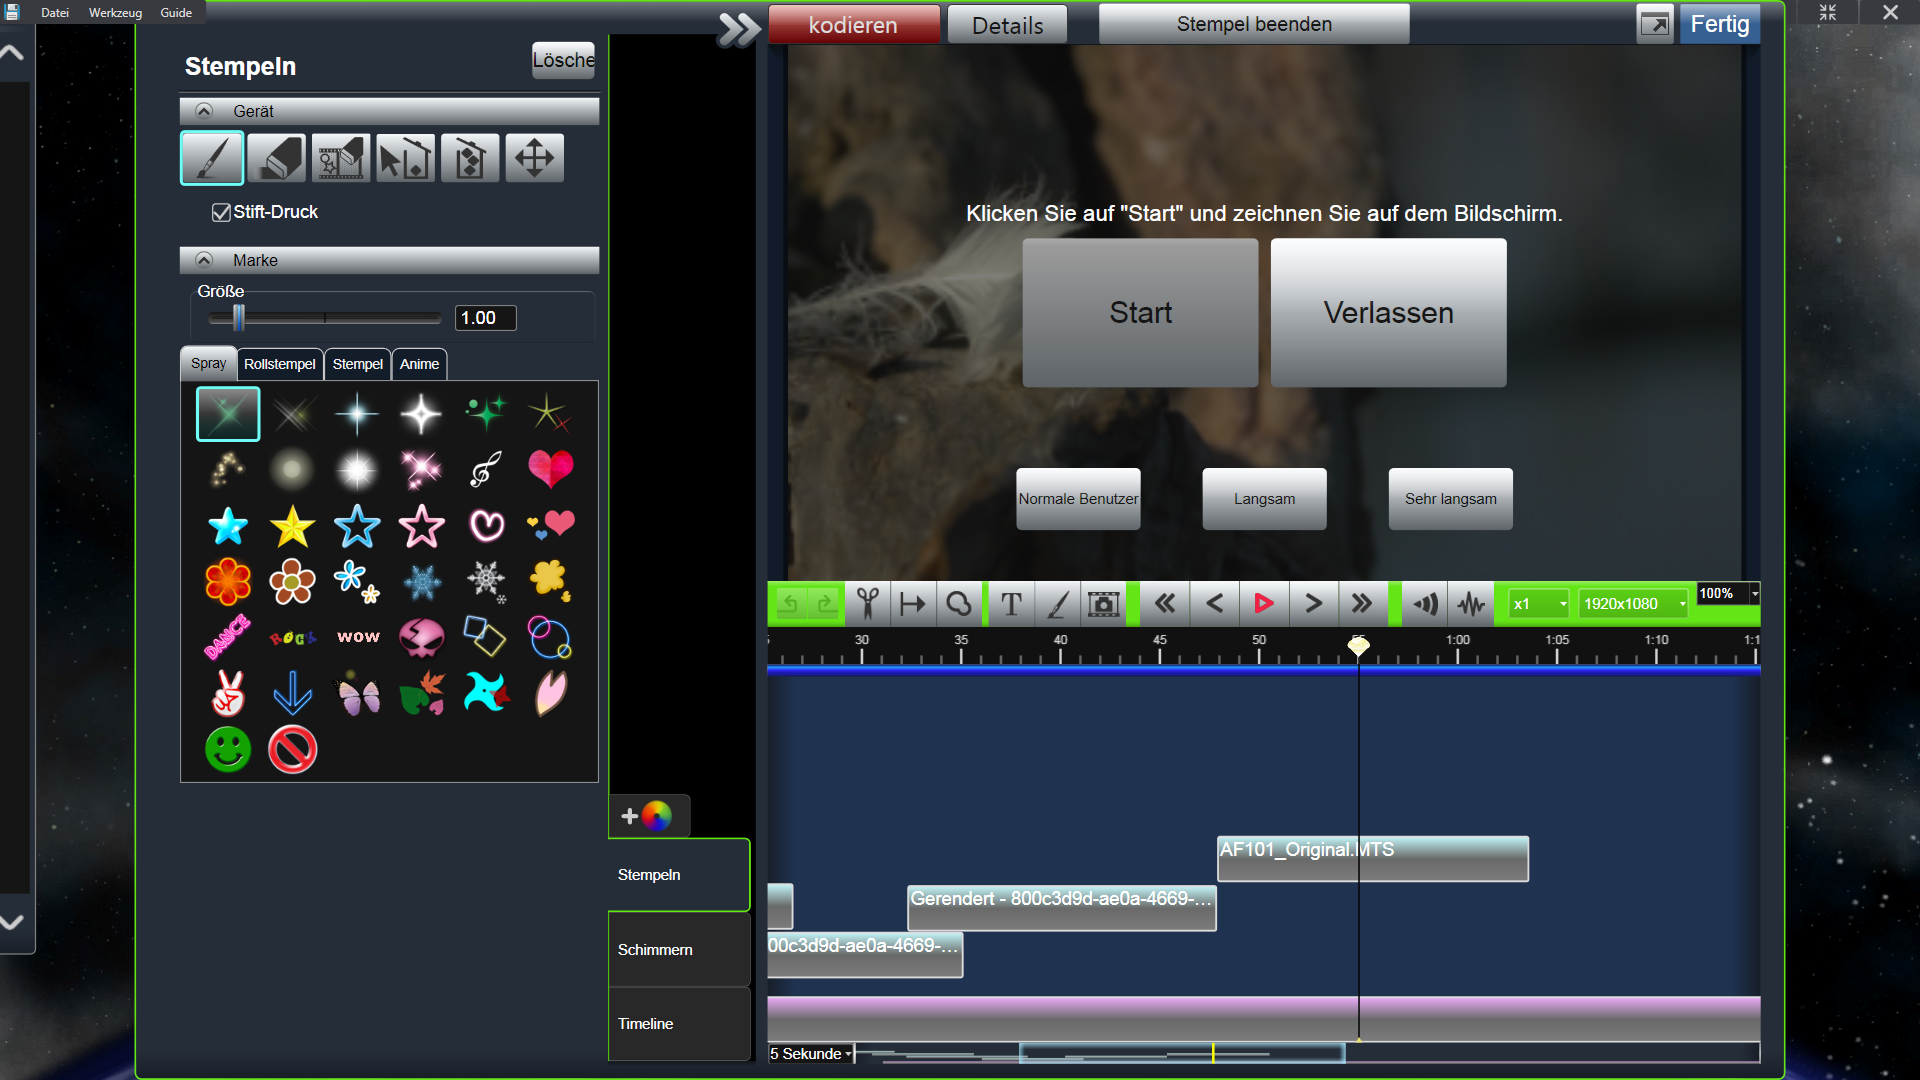This screenshot has height=1080, width=1920.
Task: Click the Größe value field 1.00
Action: (x=485, y=318)
